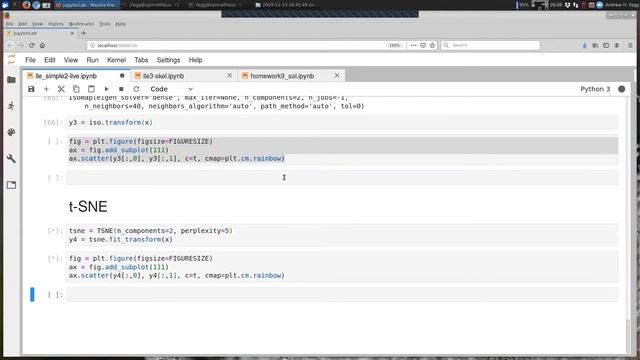
Task: Restart the kernel with the circular arrow icon
Action: click(136, 89)
